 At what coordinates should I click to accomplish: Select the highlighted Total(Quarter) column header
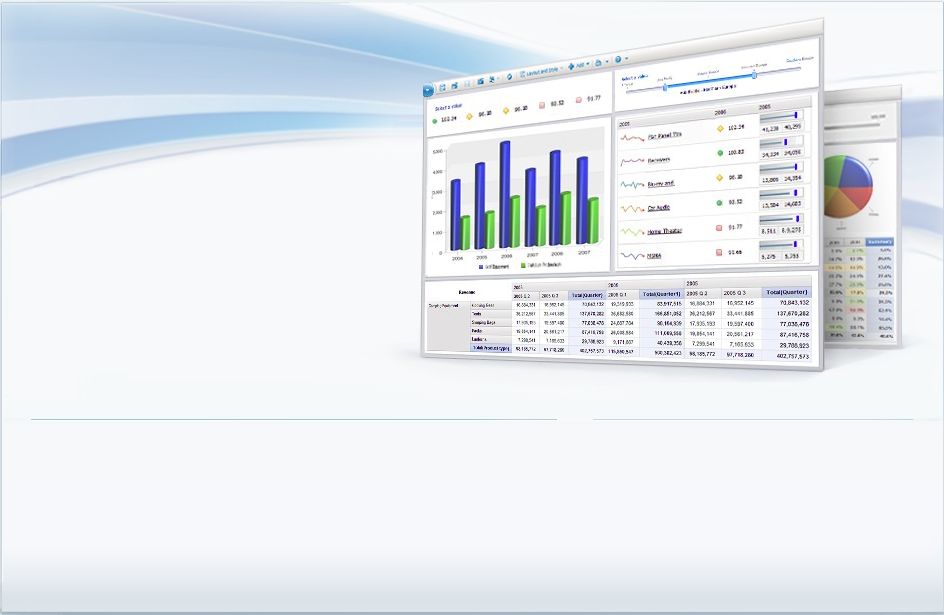787,292
